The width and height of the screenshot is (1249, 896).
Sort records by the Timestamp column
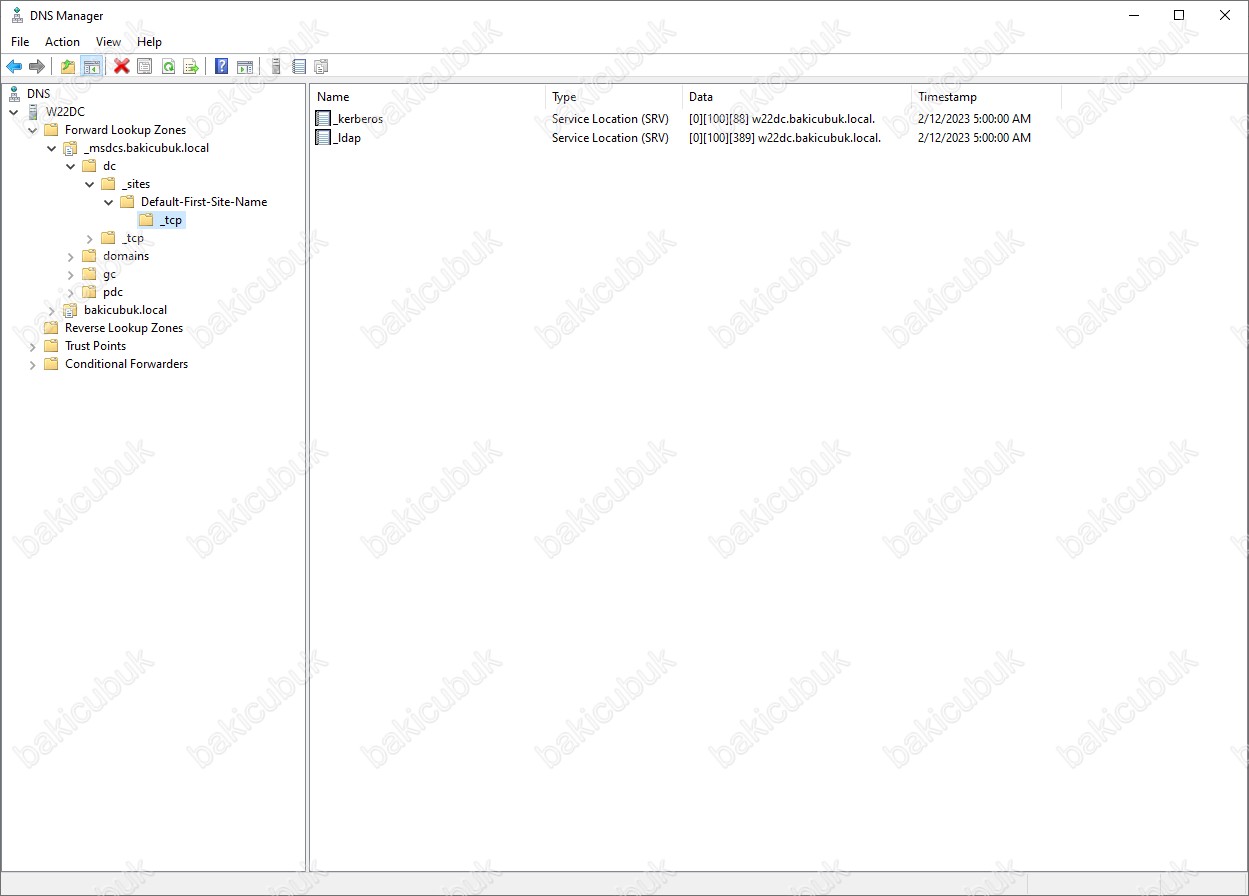coord(986,97)
